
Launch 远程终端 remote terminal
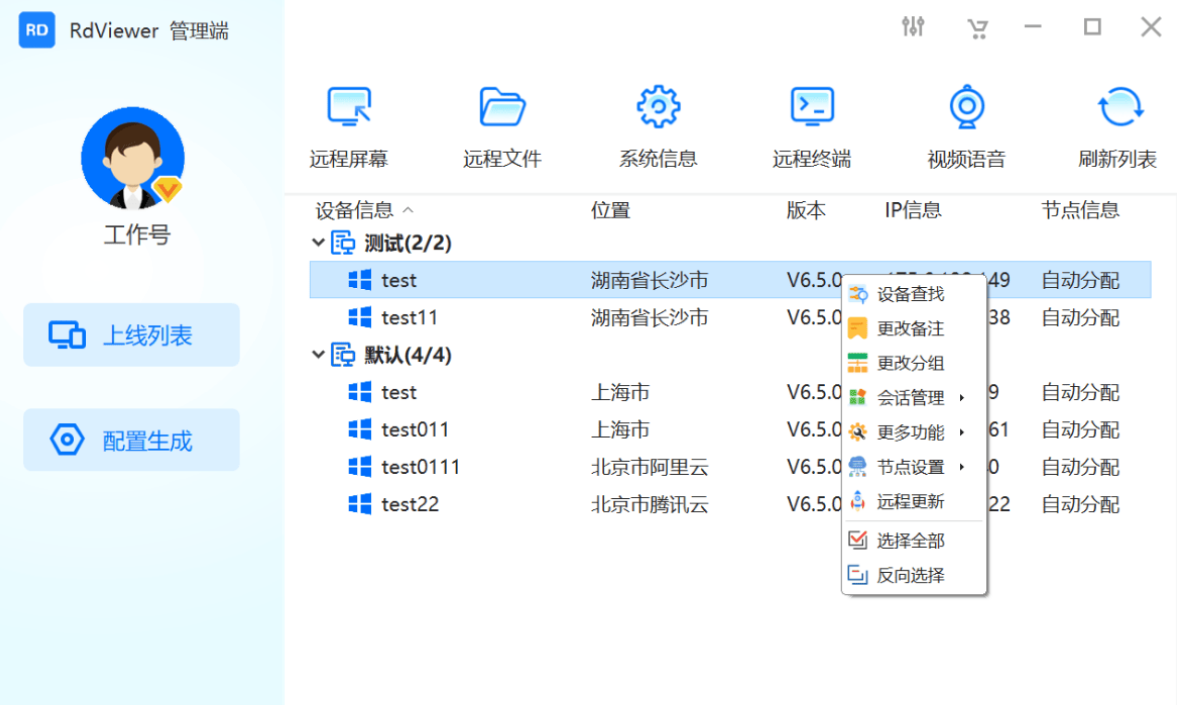pos(811,122)
